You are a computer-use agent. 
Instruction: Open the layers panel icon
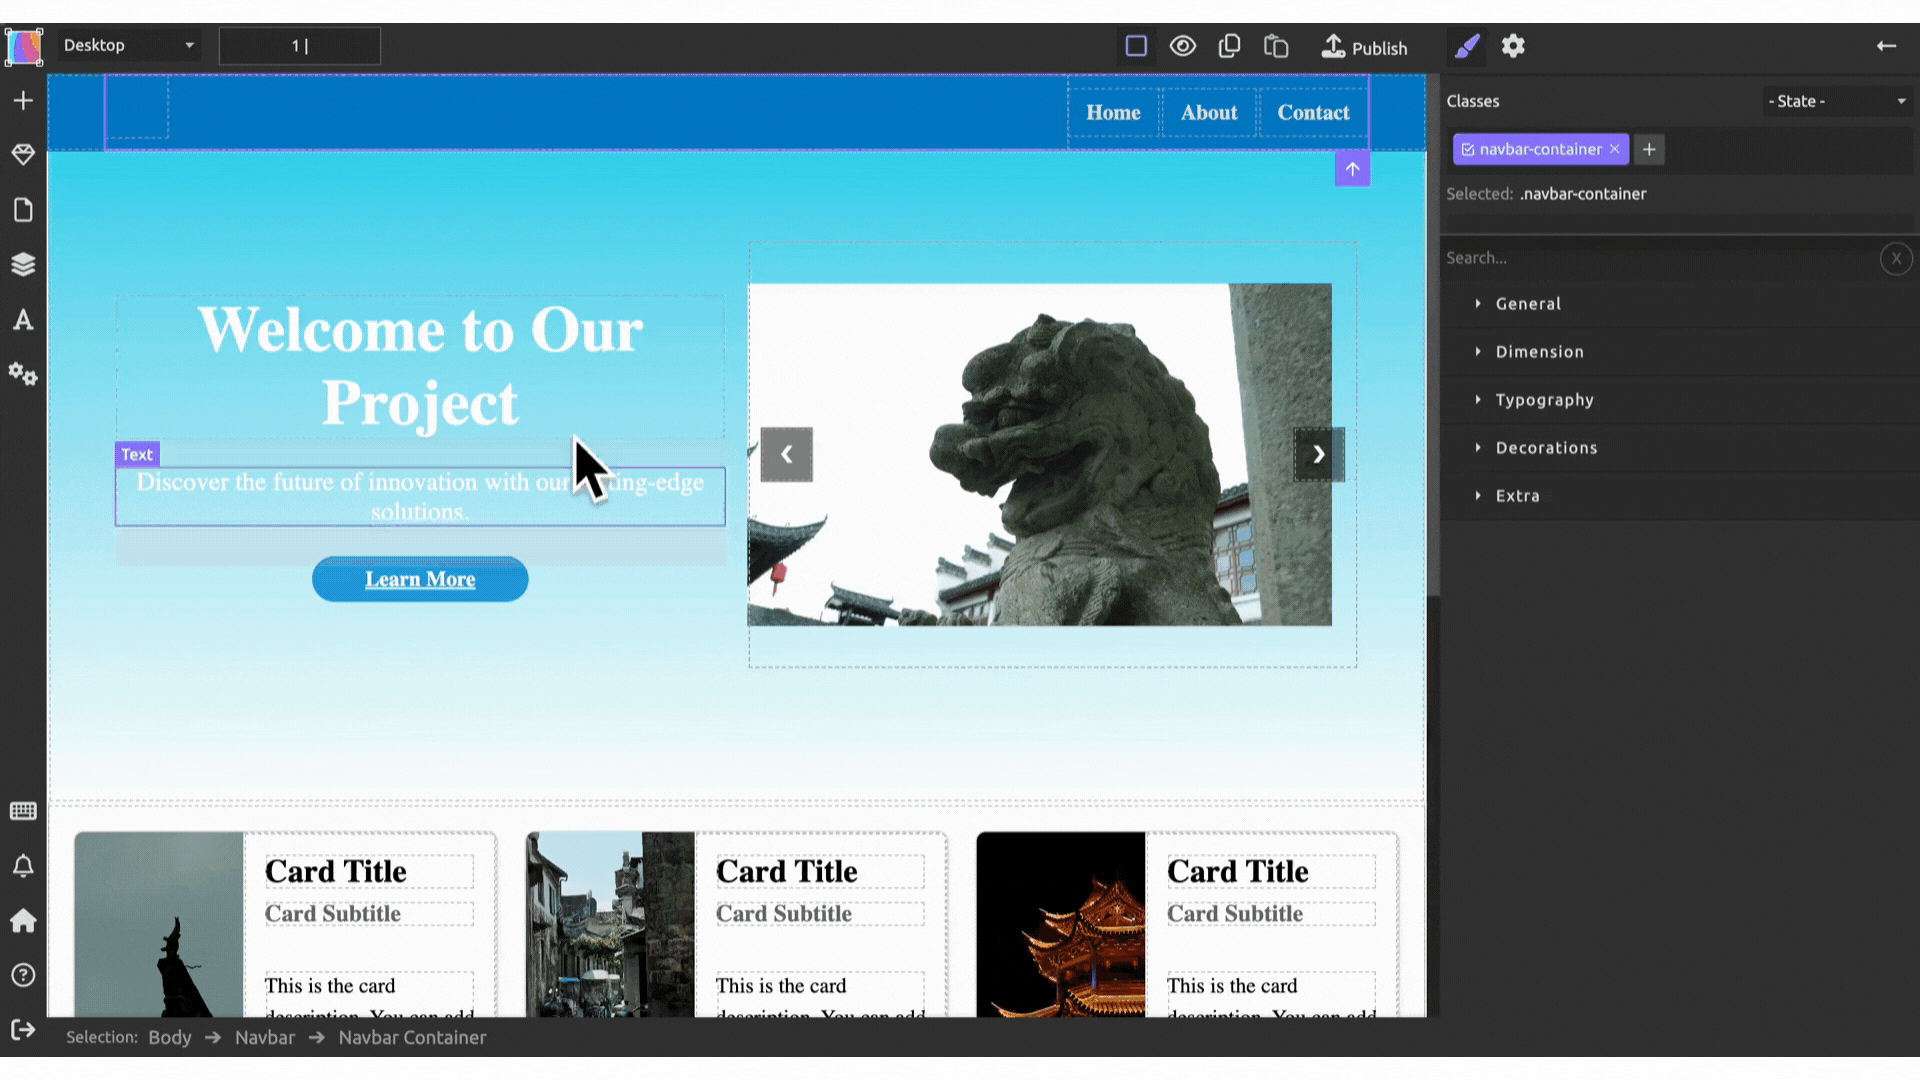coord(23,264)
